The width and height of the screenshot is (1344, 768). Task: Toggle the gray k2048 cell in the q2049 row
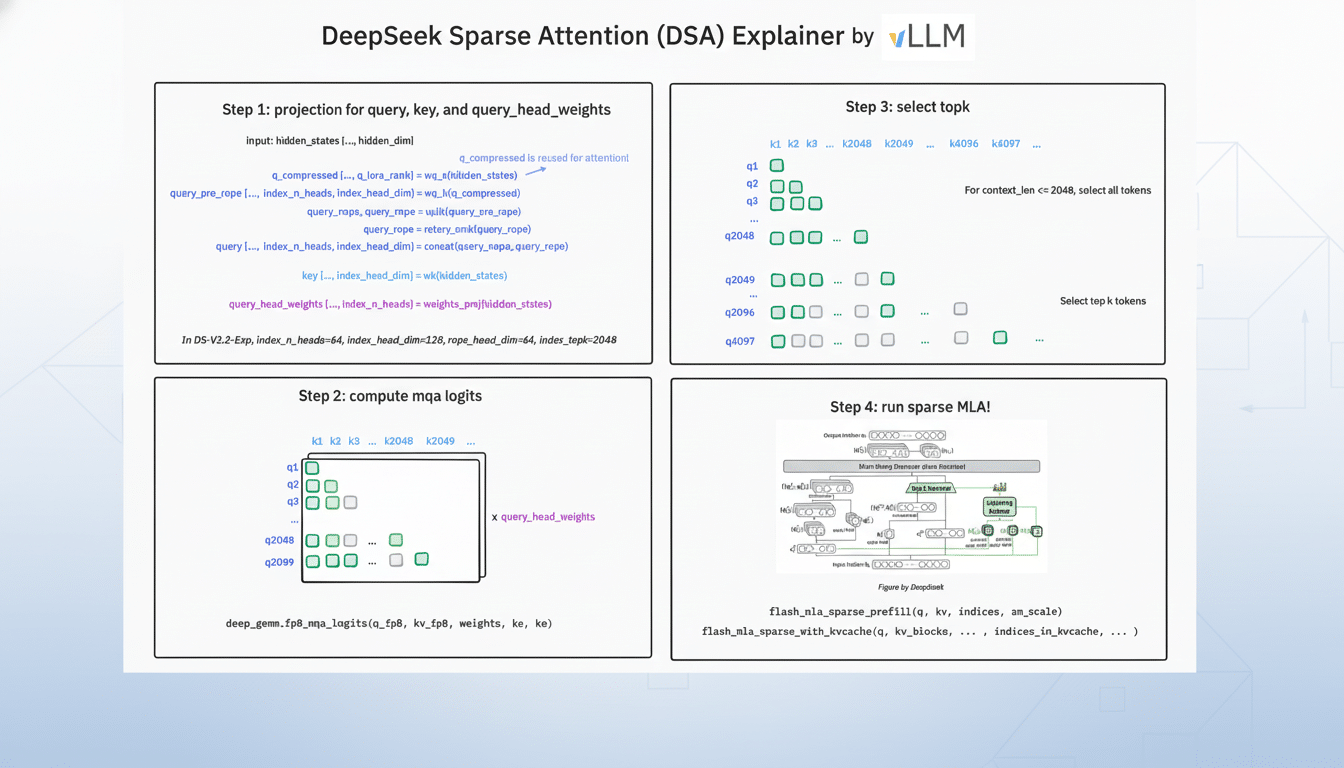861,278
